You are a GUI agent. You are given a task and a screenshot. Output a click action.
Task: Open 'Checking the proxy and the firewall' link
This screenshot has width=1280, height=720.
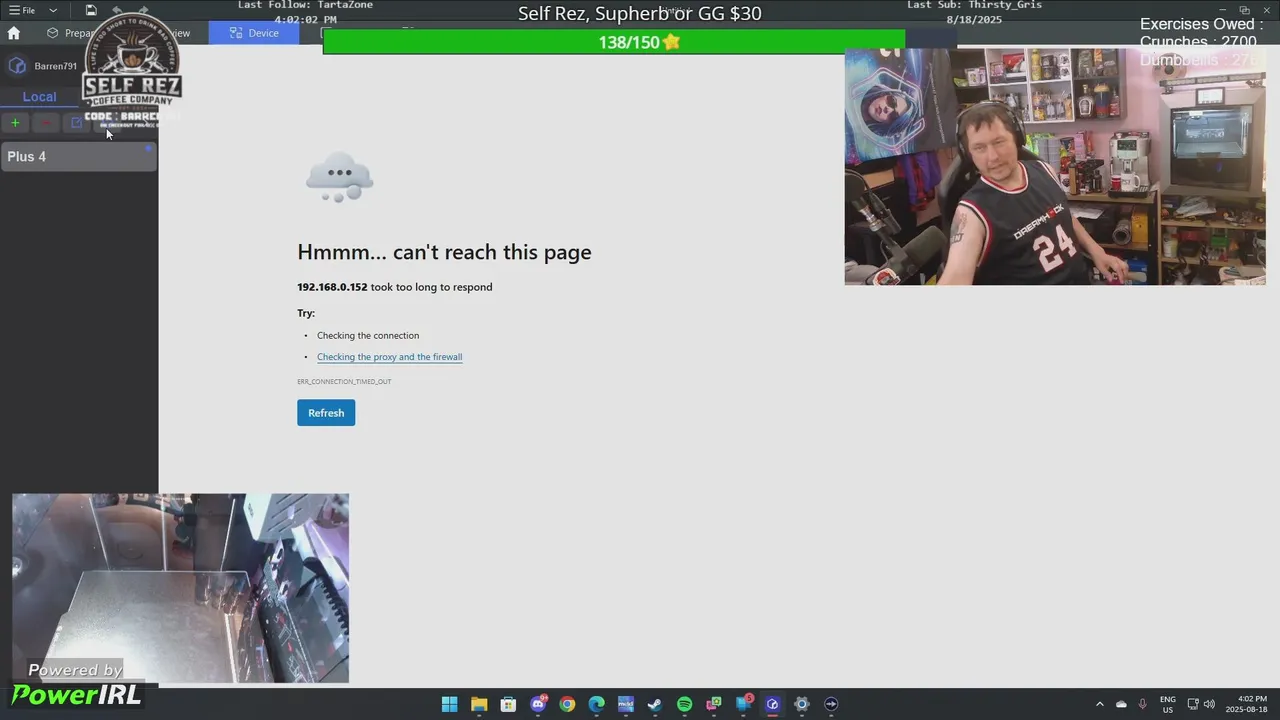coord(389,357)
